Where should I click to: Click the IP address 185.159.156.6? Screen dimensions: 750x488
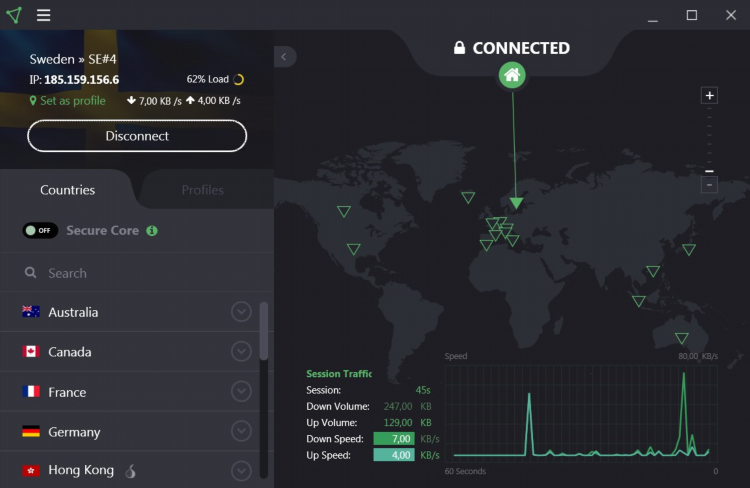pyautogui.click(x=81, y=79)
